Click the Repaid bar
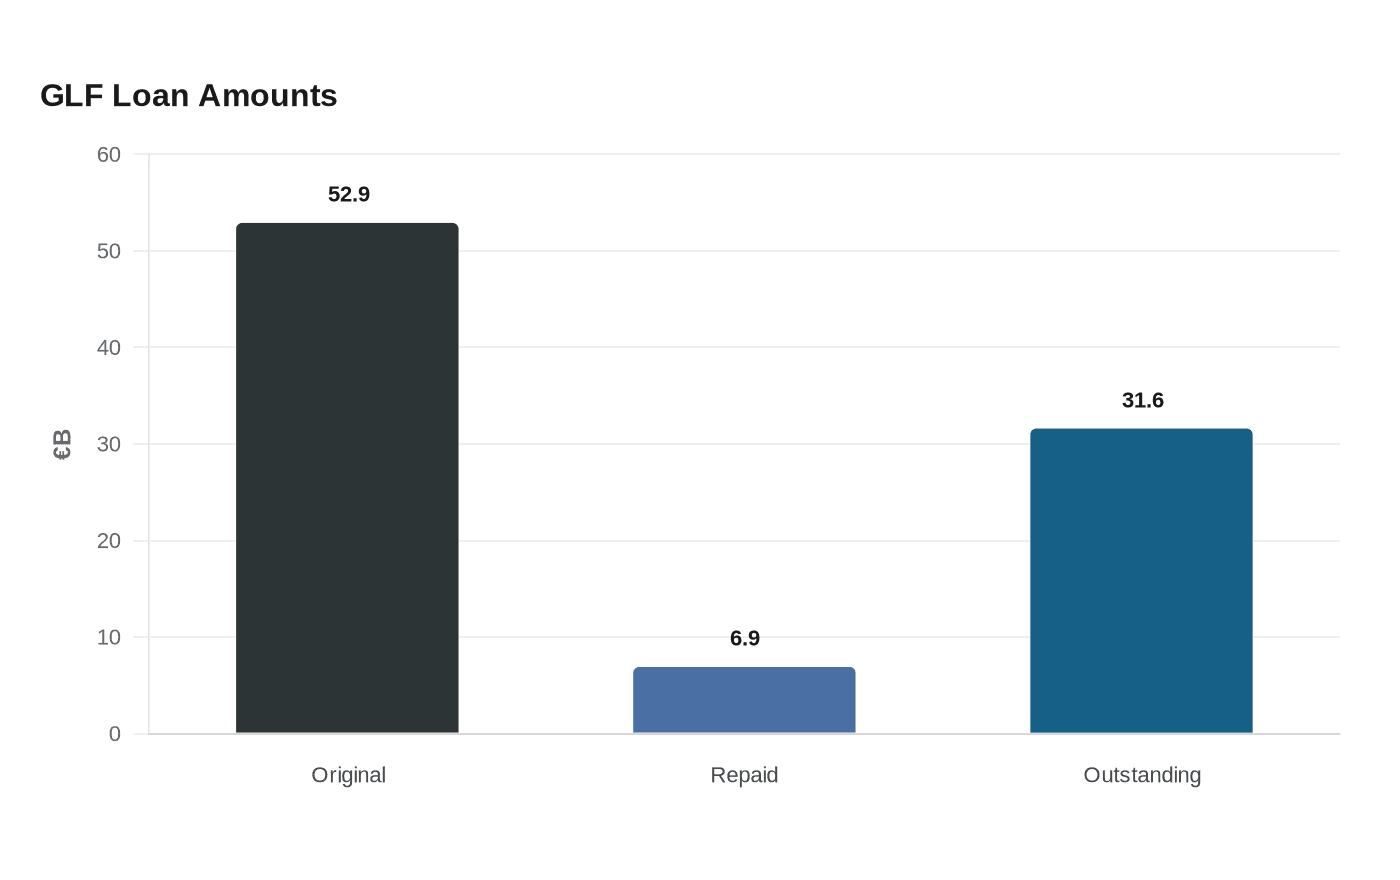Viewport: 1400px width, 880px height. pyautogui.click(x=744, y=700)
